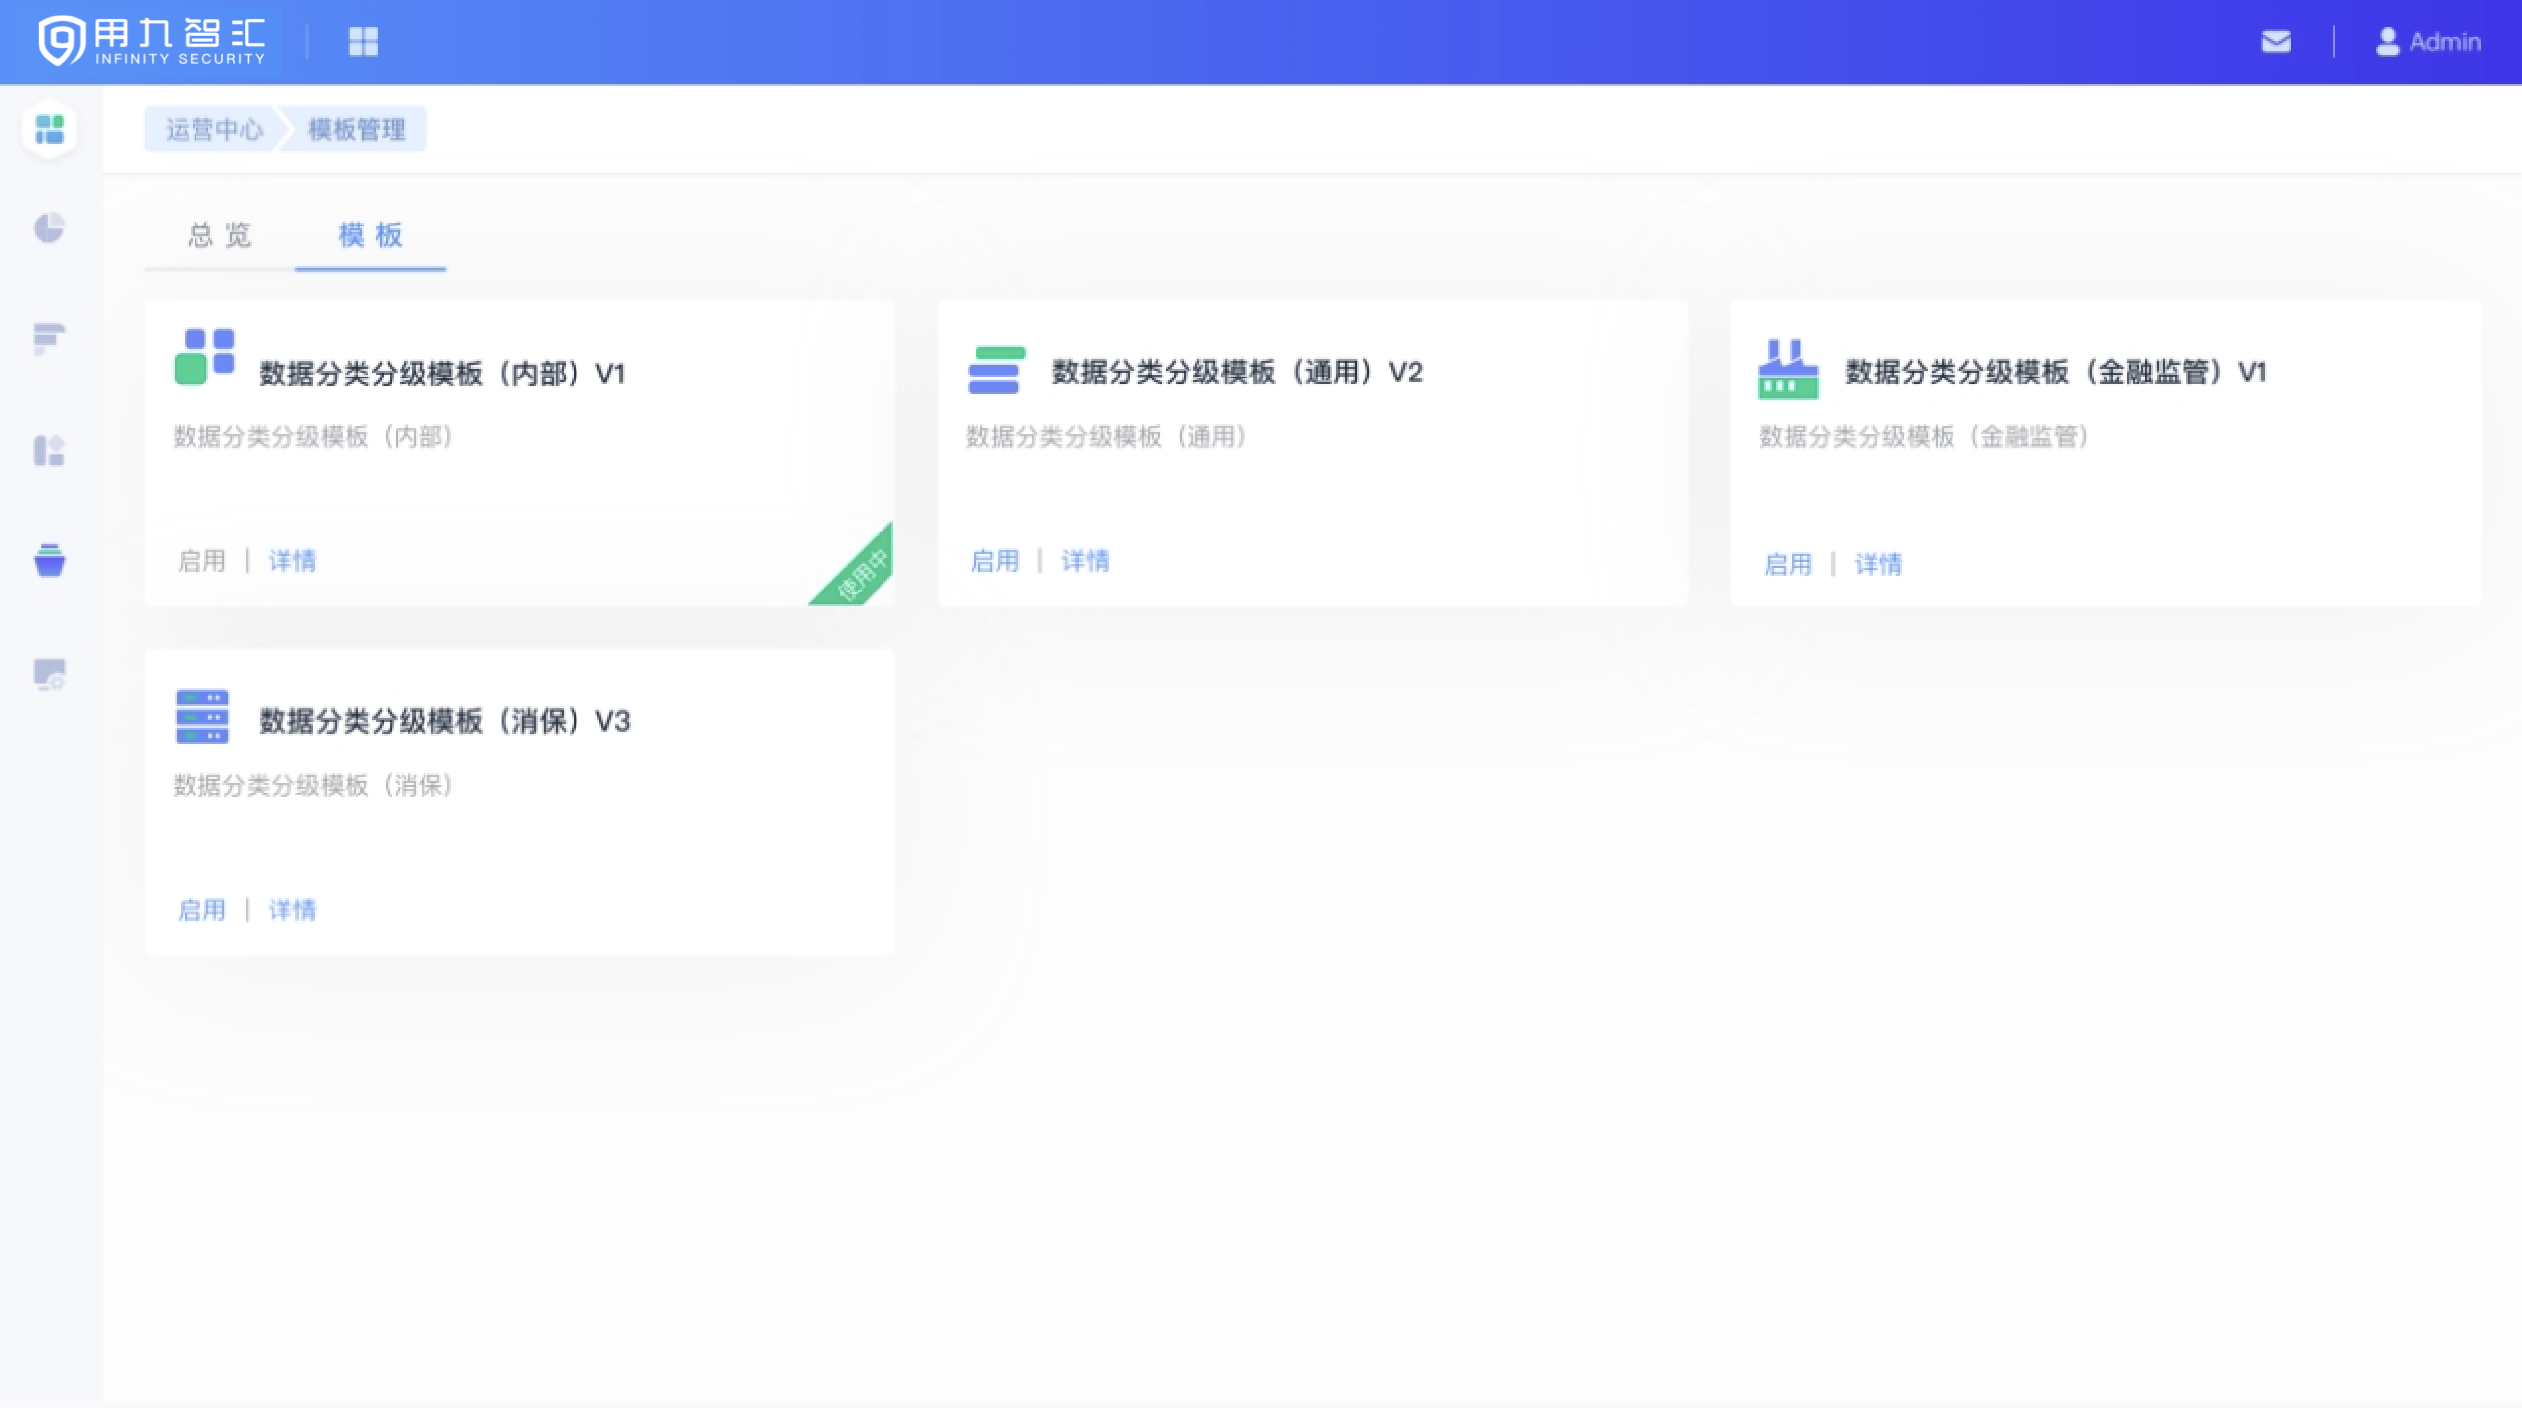Screen dimensions: 2522x1408
Task: Switch to the 总览 tab
Action: 219,235
